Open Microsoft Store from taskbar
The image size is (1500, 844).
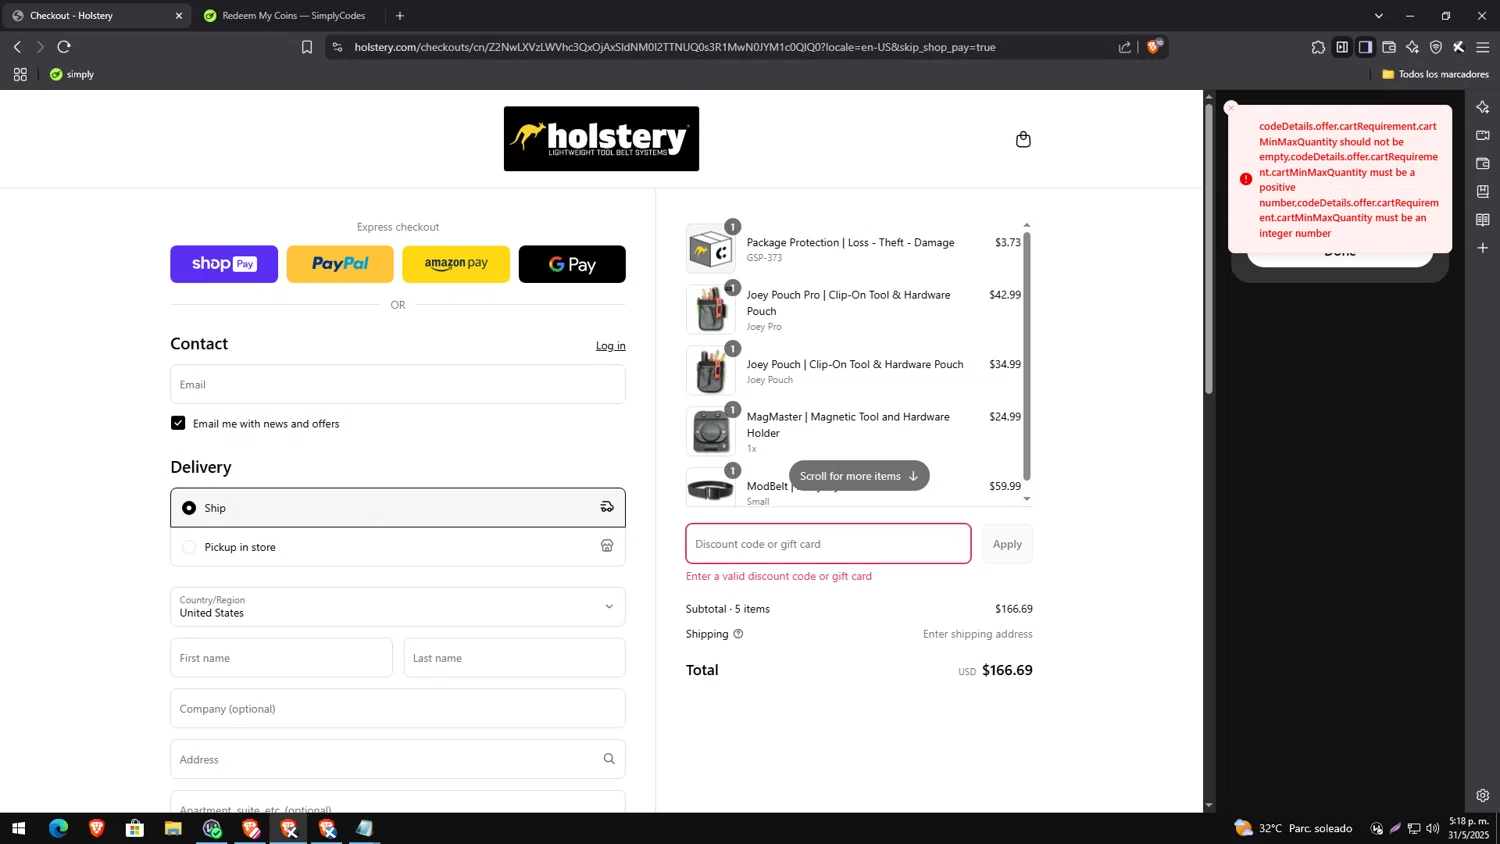pyautogui.click(x=135, y=828)
